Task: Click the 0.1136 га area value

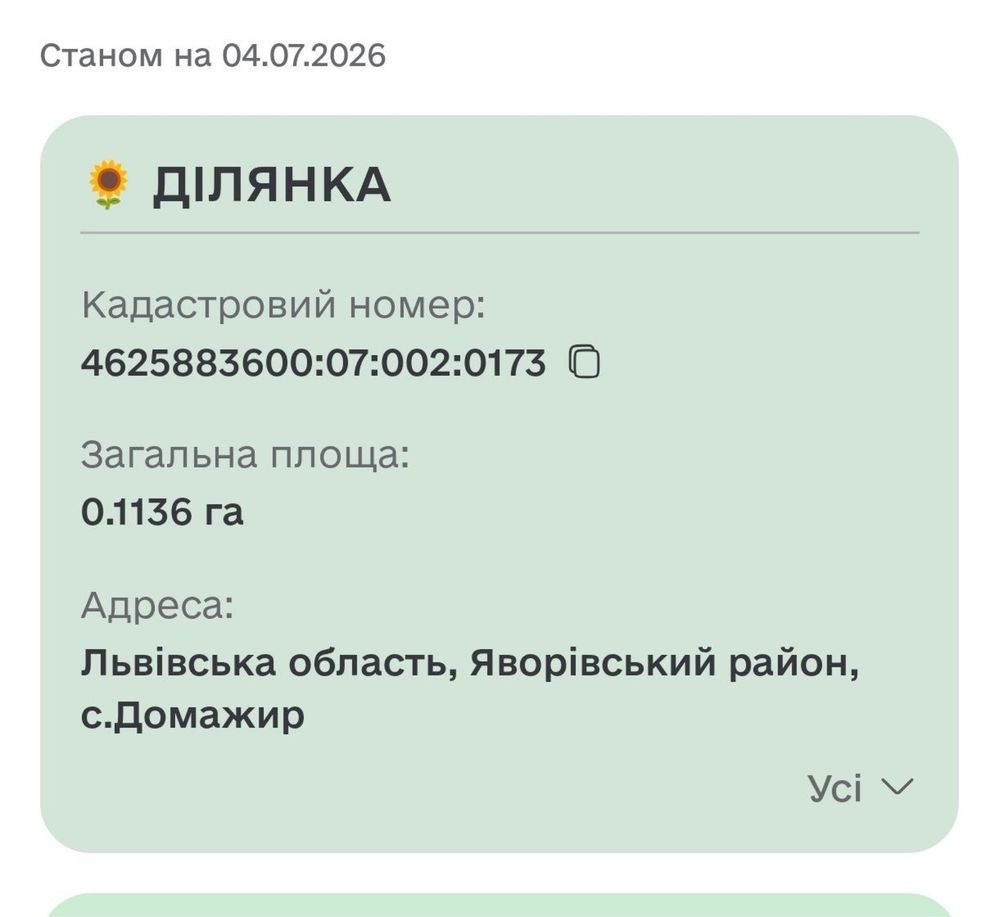Action: (x=162, y=512)
